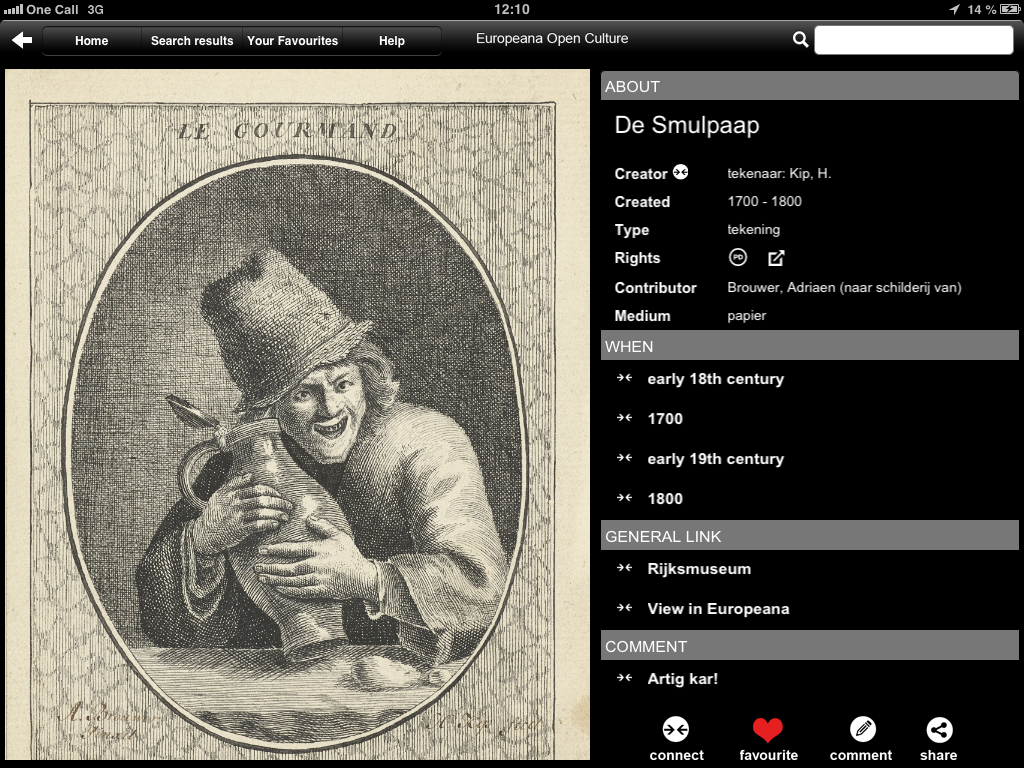The image size is (1024, 768).
Task: Open the public domain rights icon
Action: coord(738,258)
